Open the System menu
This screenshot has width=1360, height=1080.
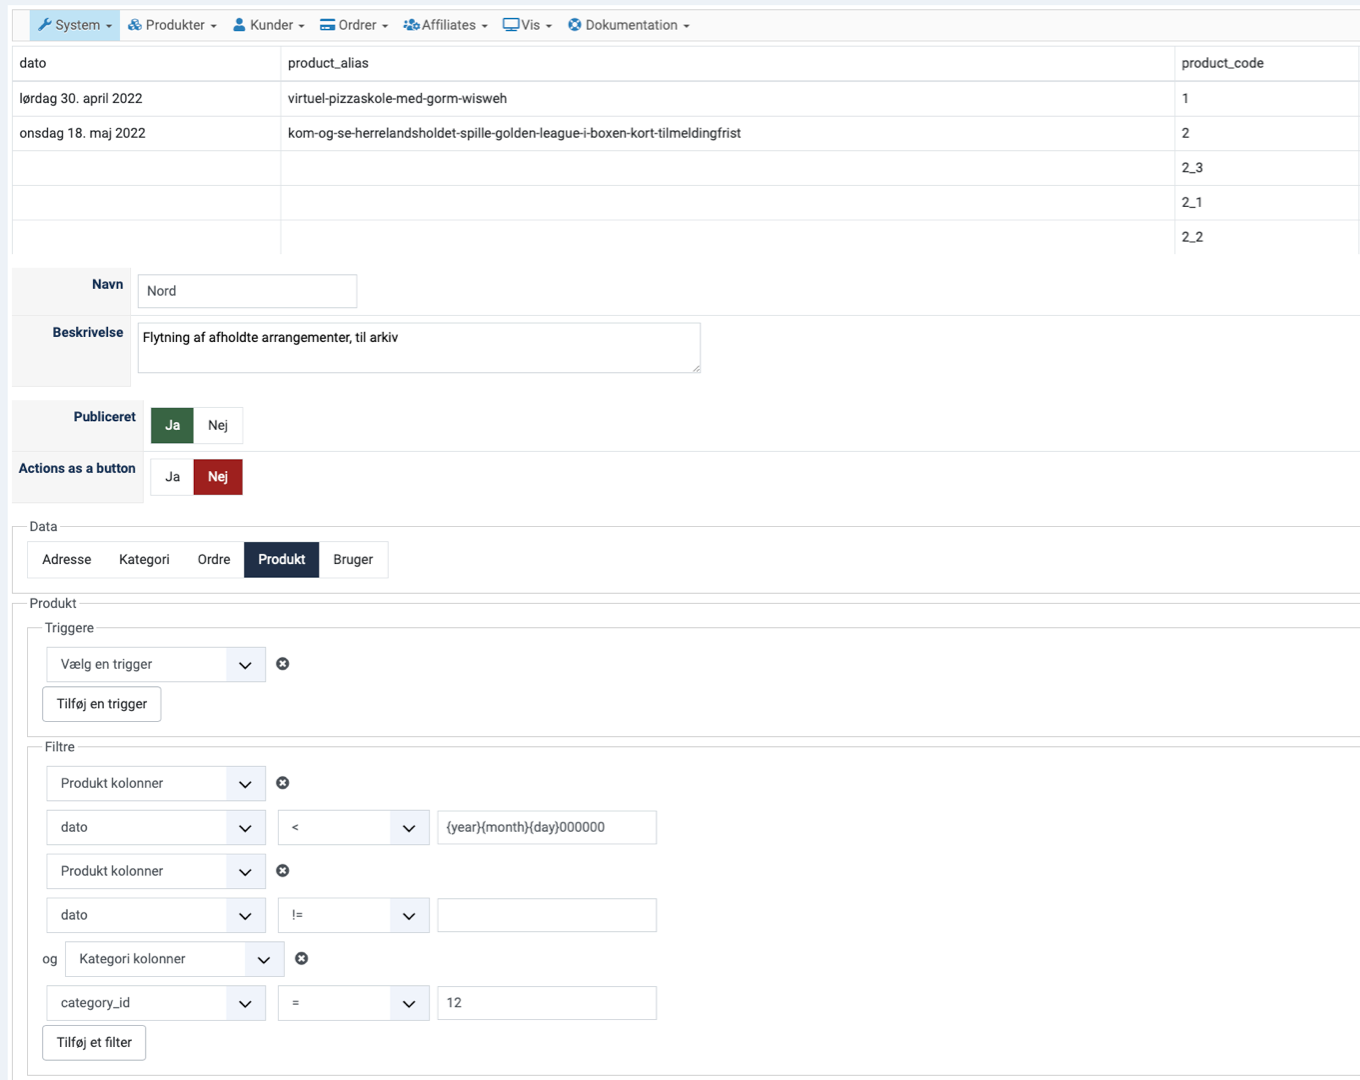(75, 25)
